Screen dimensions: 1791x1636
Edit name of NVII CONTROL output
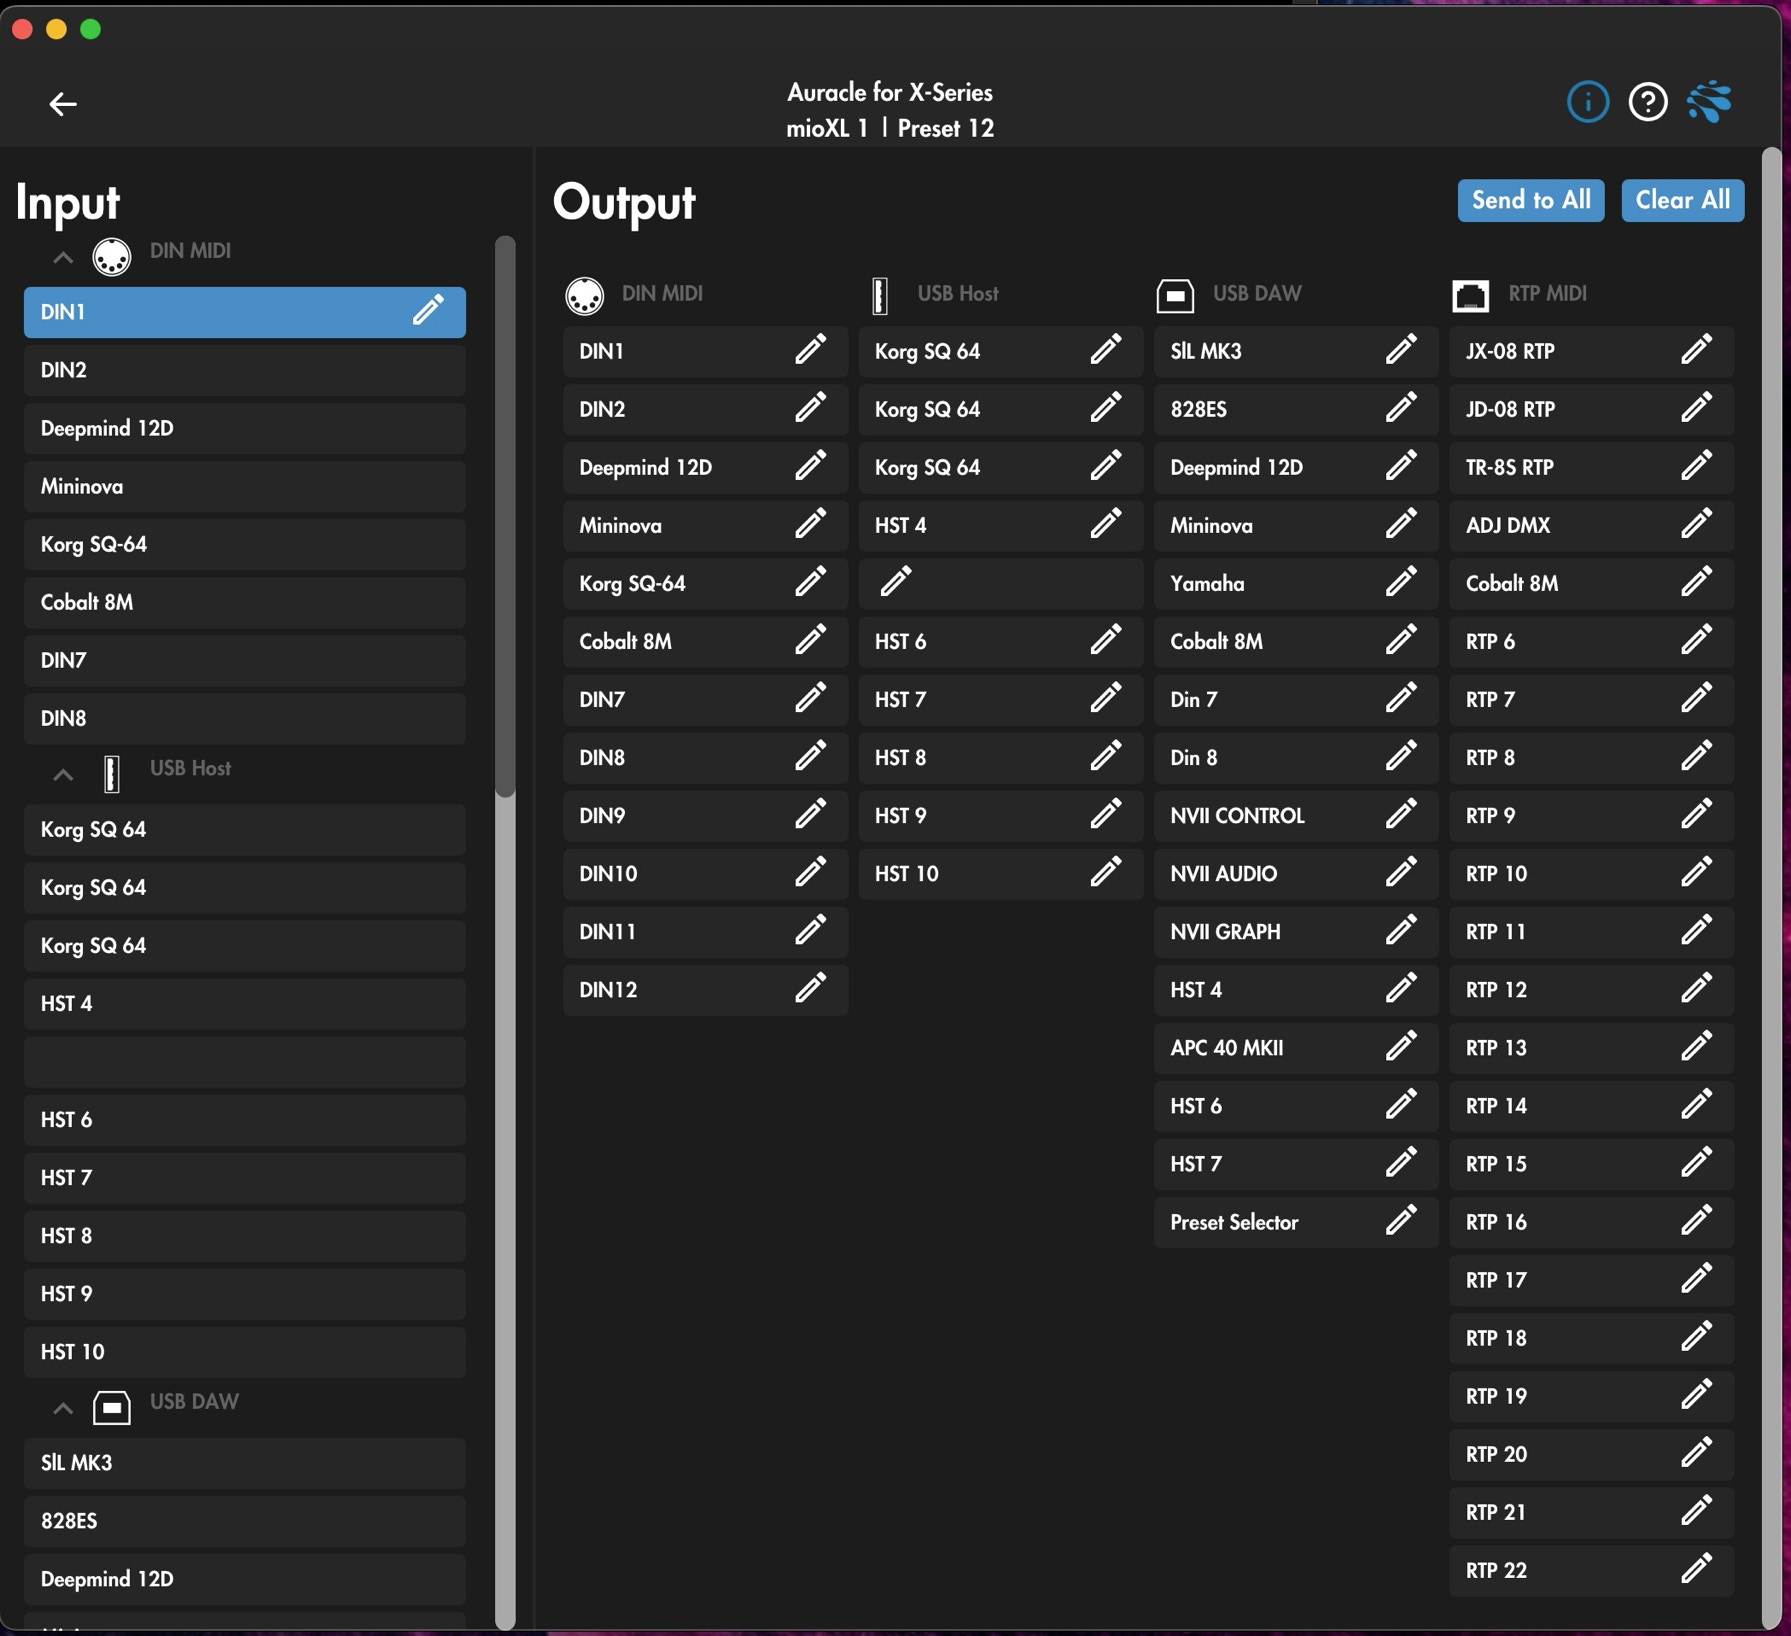click(x=1401, y=814)
